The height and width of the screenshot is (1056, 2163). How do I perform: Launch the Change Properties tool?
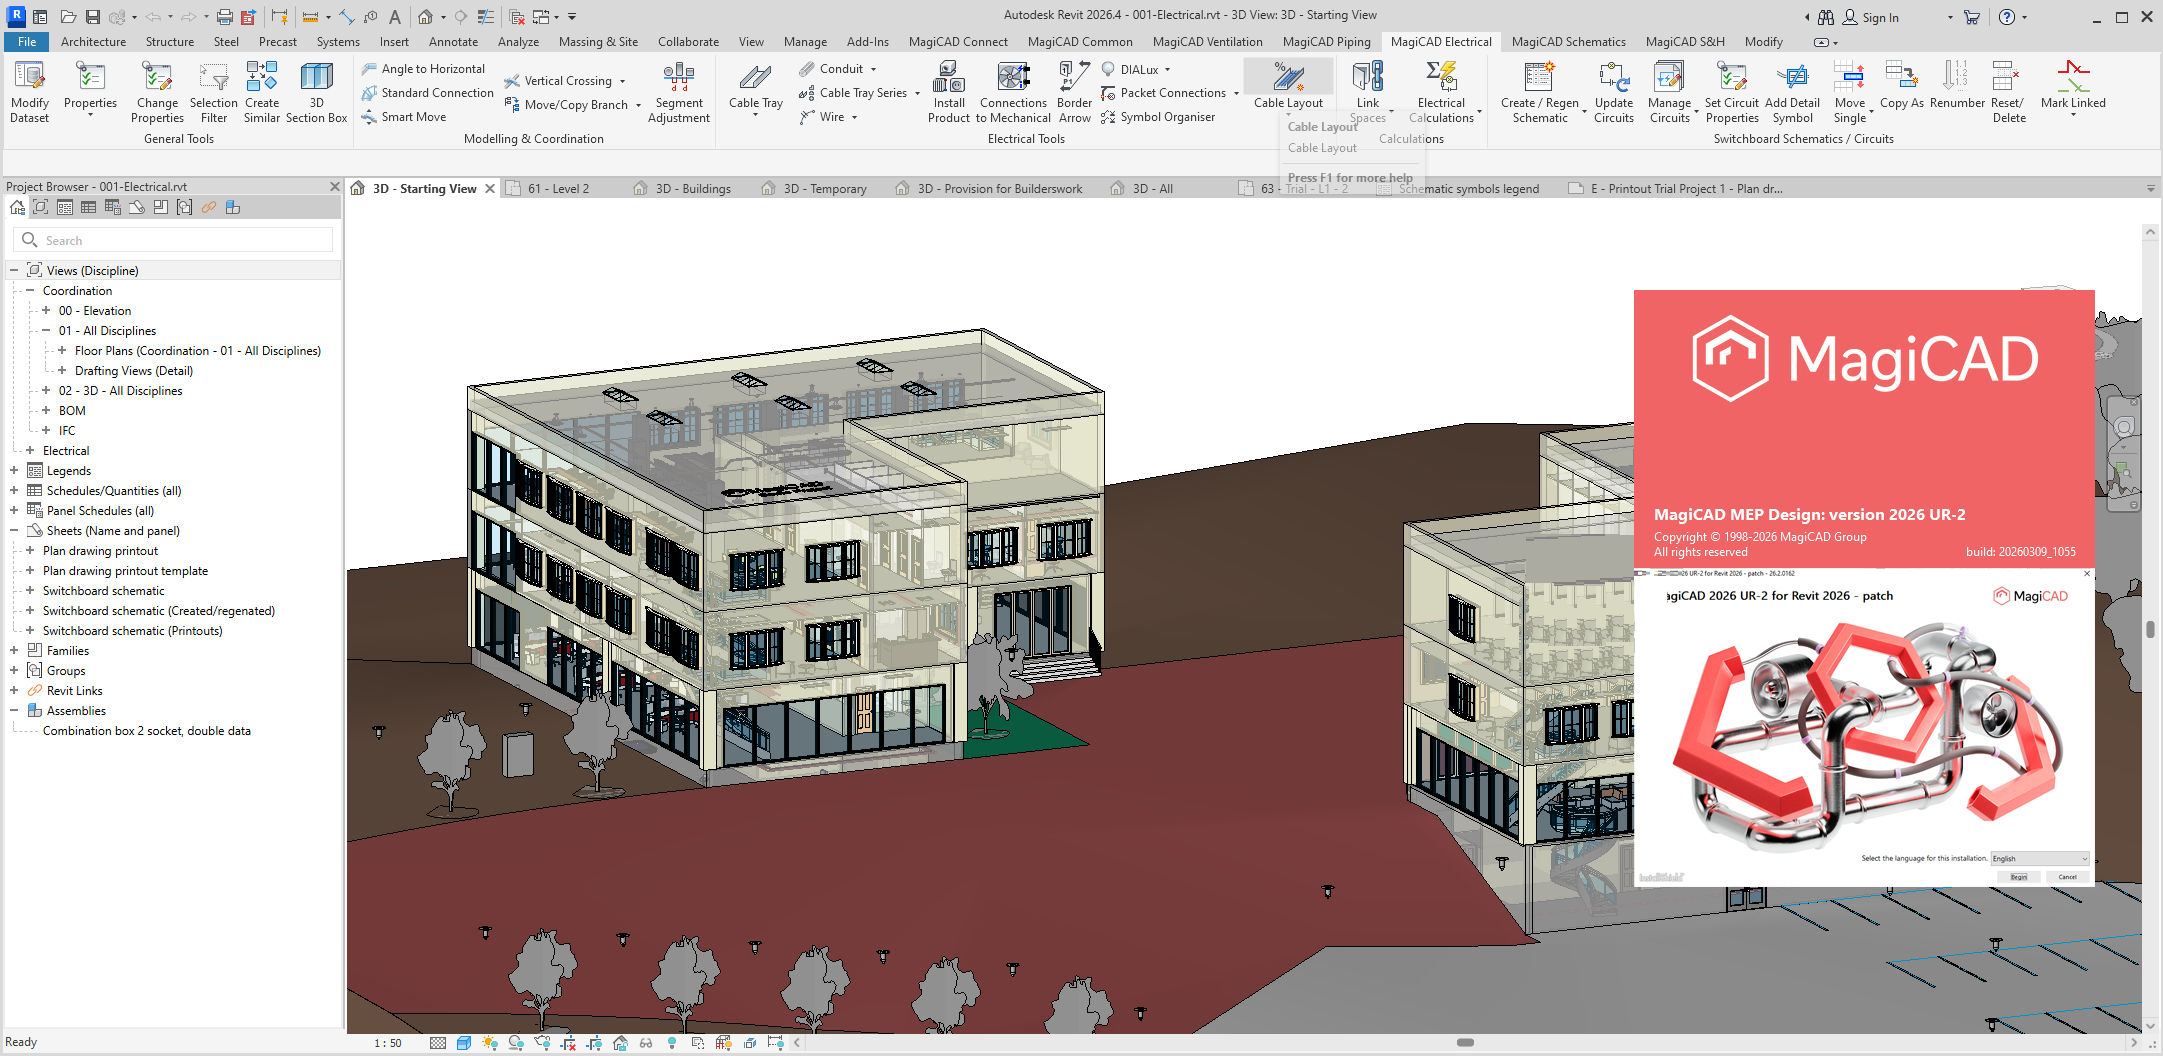(x=157, y=91)
